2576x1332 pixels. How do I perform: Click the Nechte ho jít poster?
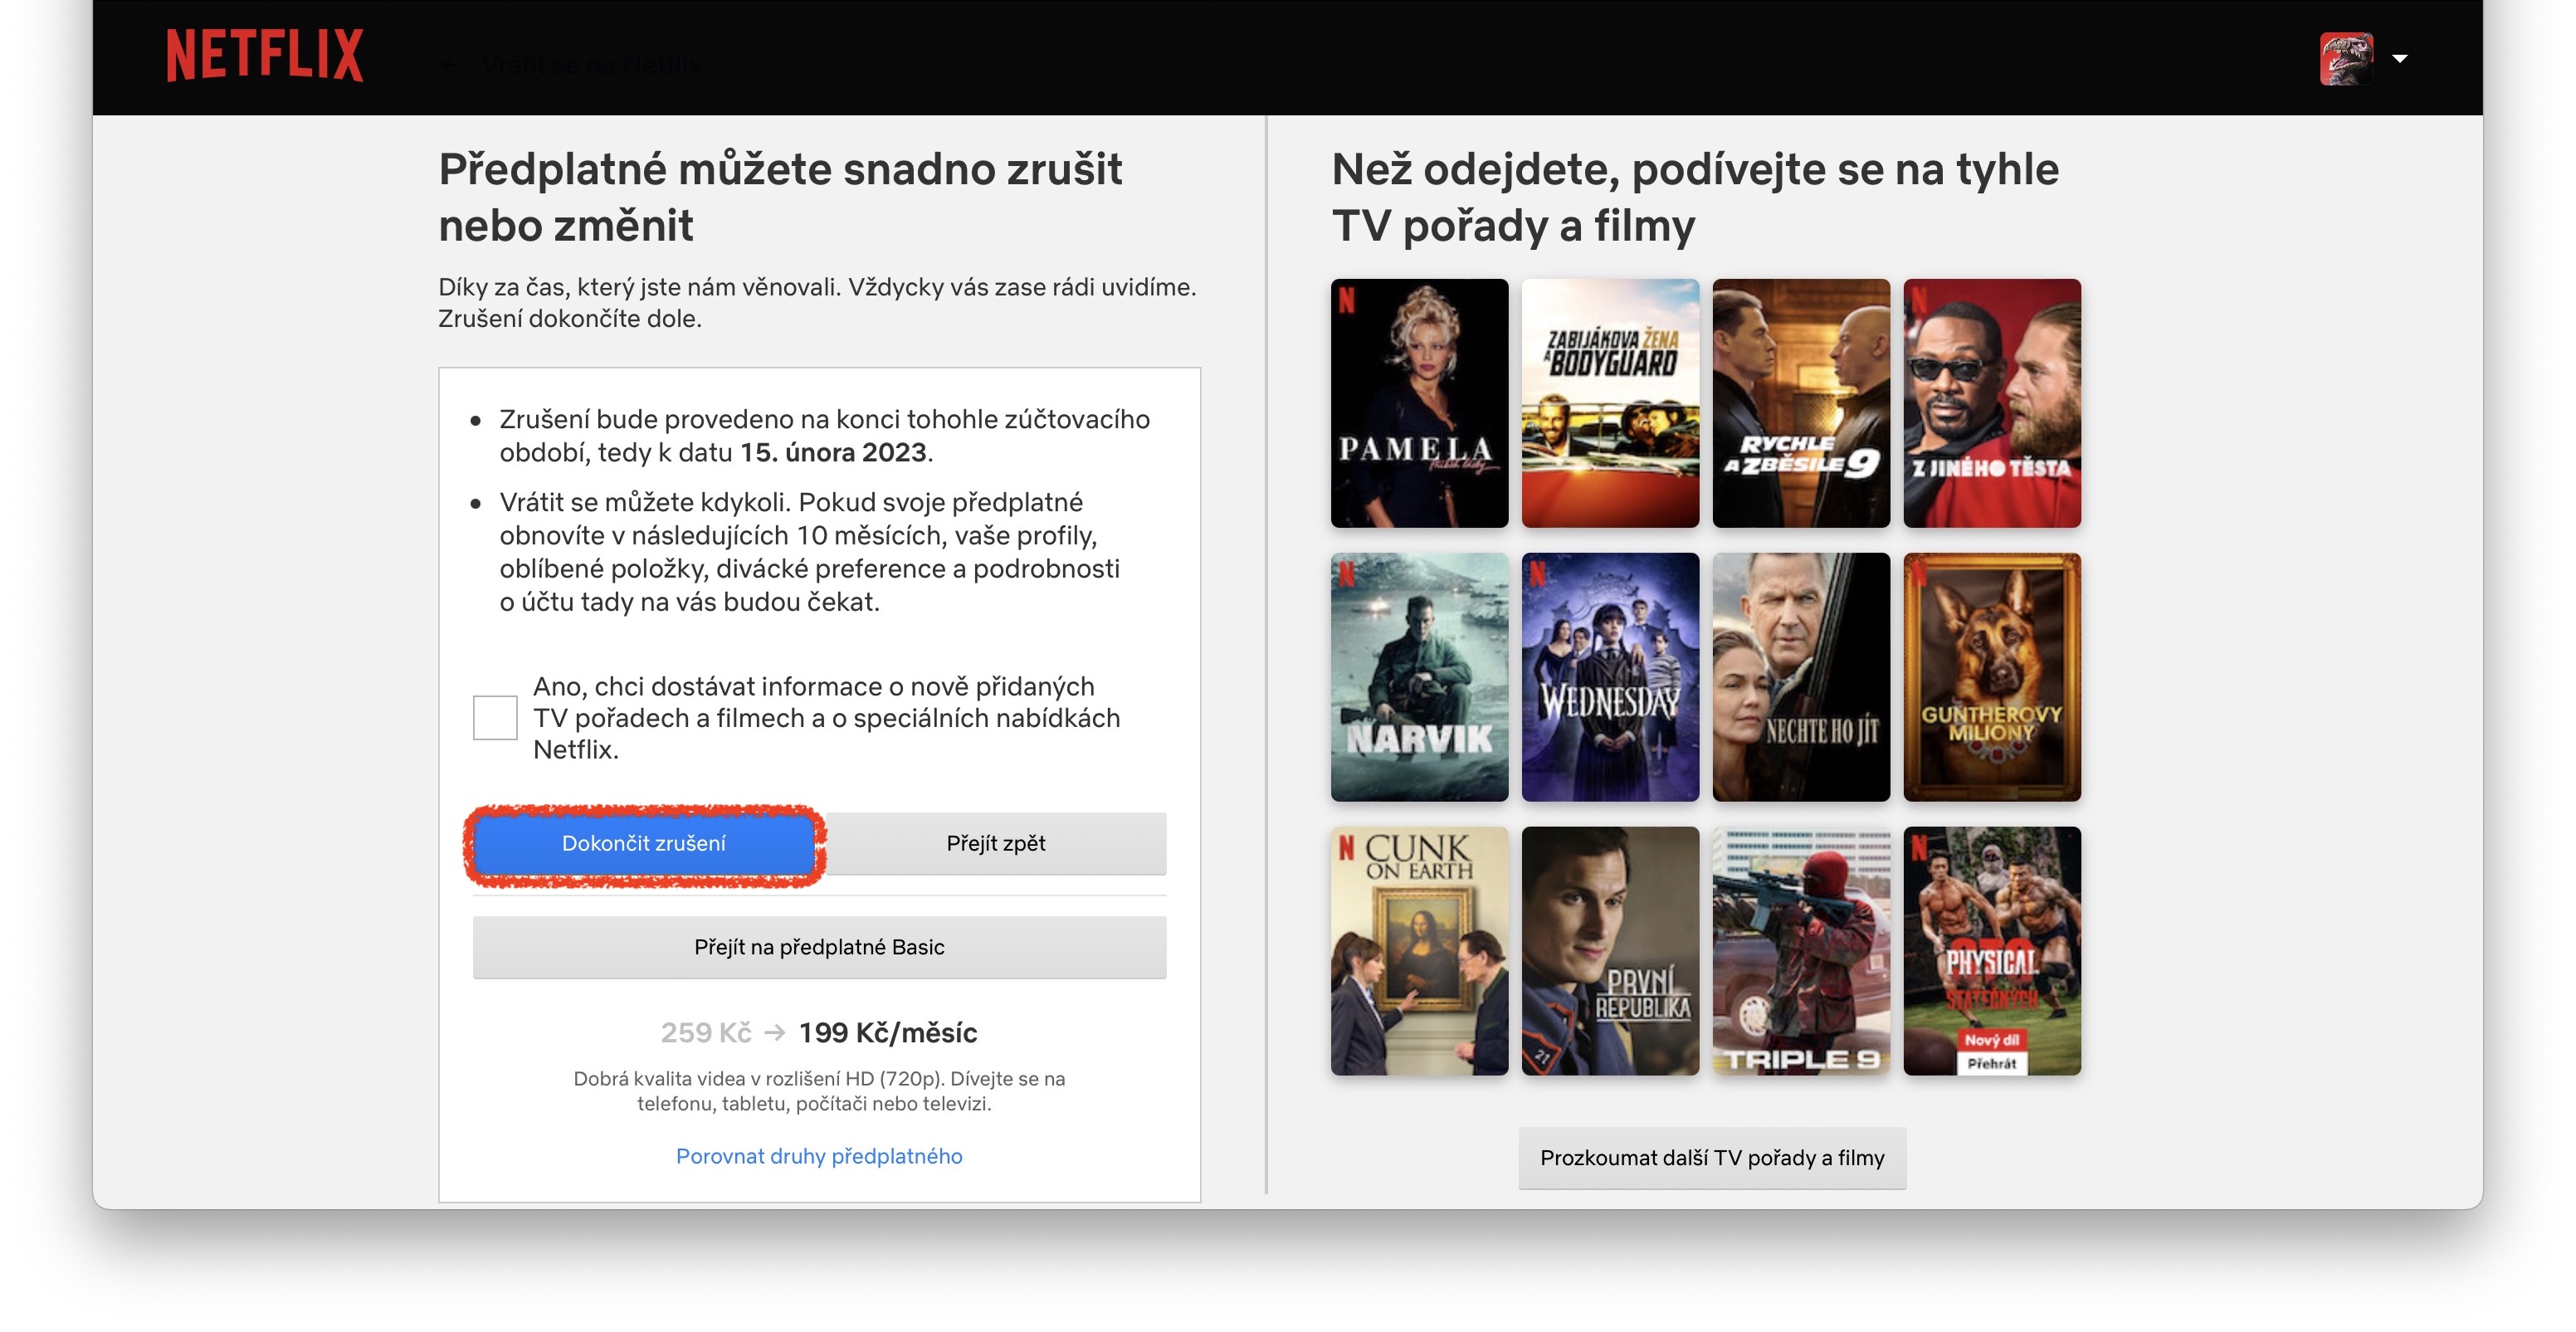pyautogui.click(x=1801, y=677)
